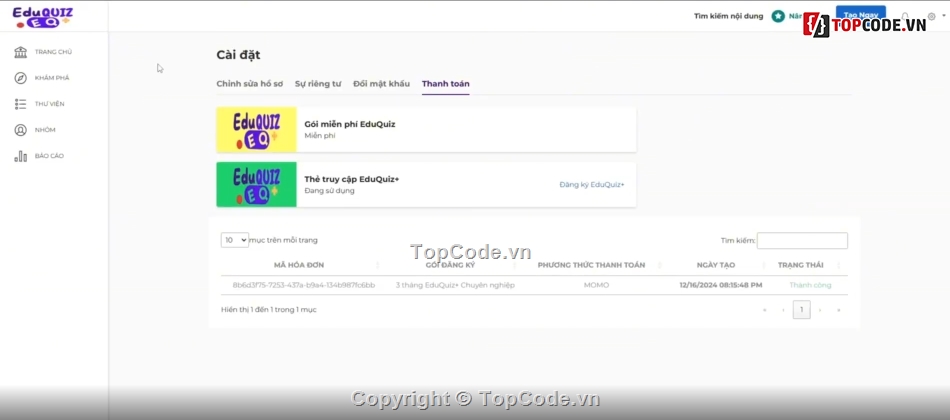Sort by Phương Thức Thanh Toán column
Image resolution: width=950 pixels, height=420 pixels.
coord(591,265)
